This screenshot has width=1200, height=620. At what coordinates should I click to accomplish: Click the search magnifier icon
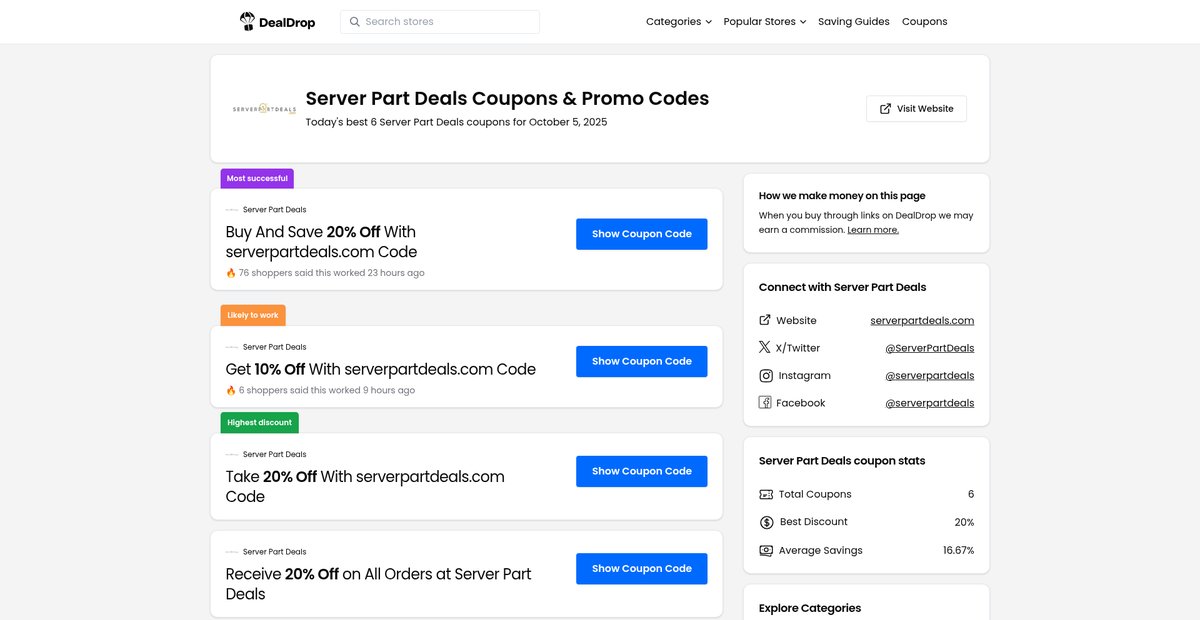[354, 21]
